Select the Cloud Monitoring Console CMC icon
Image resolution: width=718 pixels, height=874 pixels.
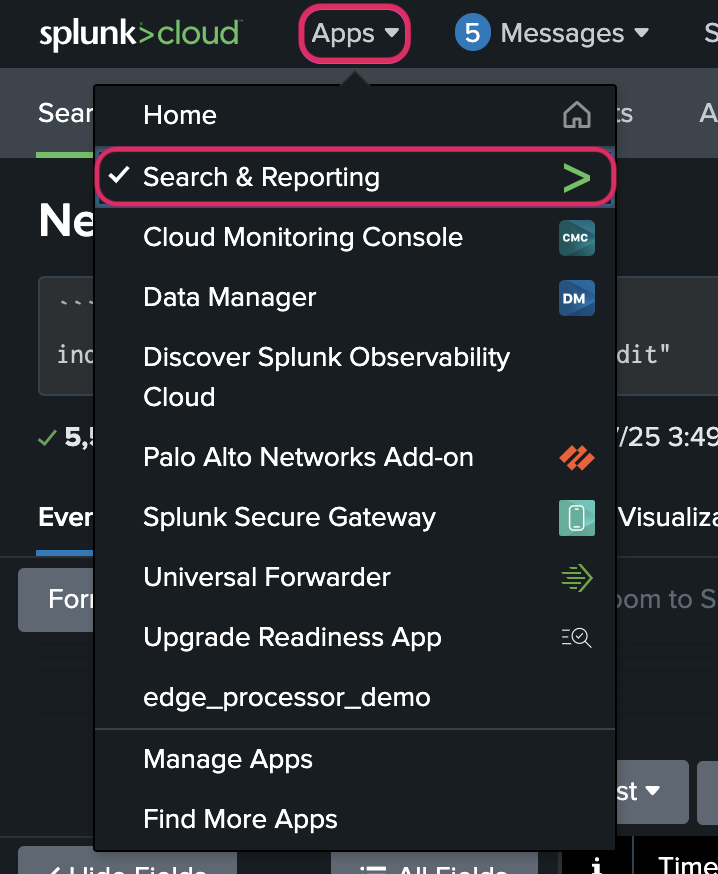(x=576, y=238)
